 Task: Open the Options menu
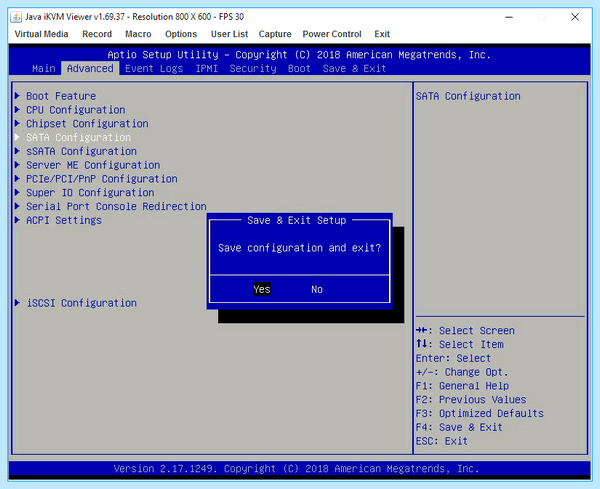[x=181, y=34]
